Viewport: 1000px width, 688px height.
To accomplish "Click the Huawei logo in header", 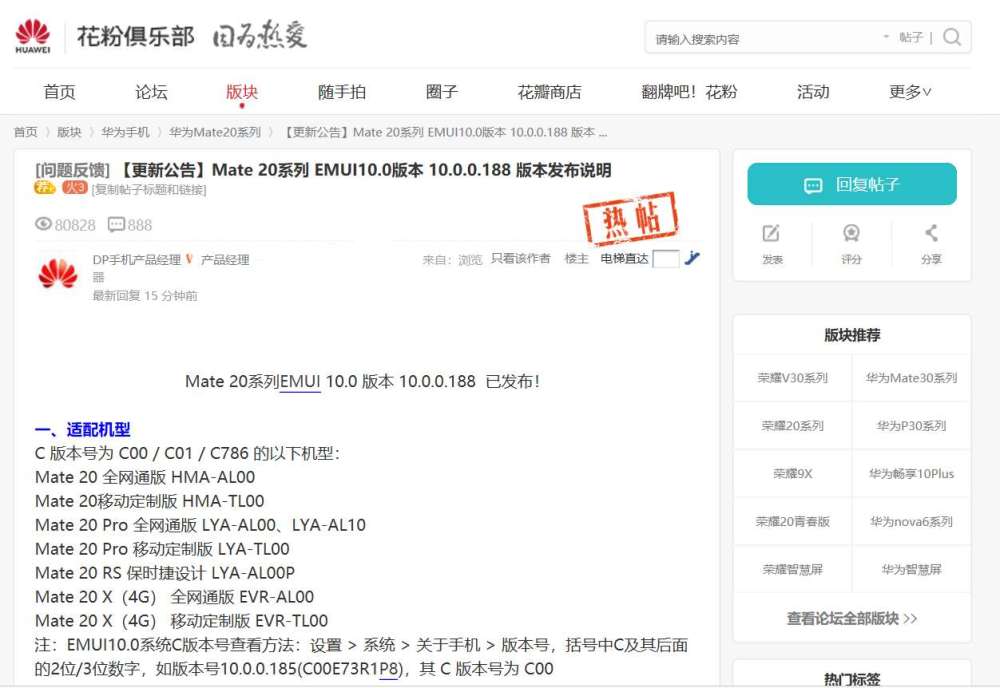I will (33, 36).
